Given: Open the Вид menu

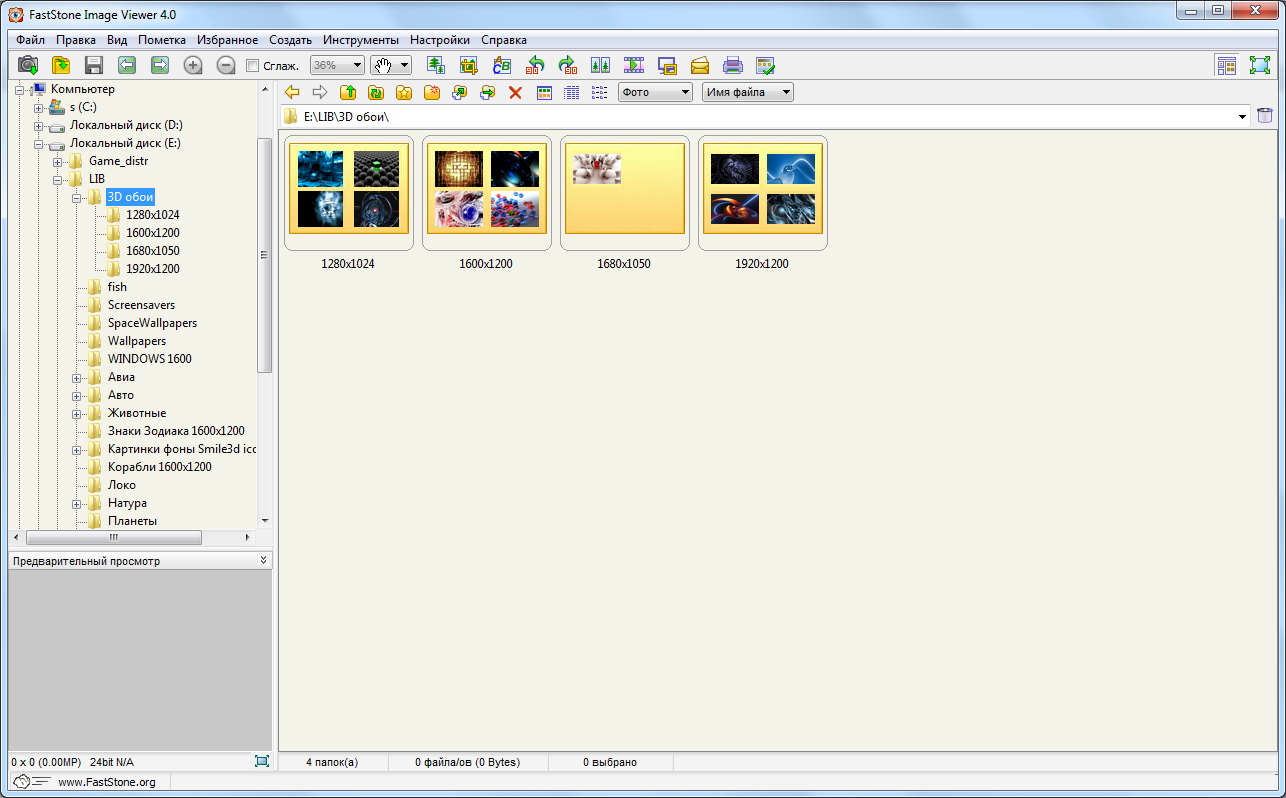Looking at the screenshot, I should tap(117, 40).
